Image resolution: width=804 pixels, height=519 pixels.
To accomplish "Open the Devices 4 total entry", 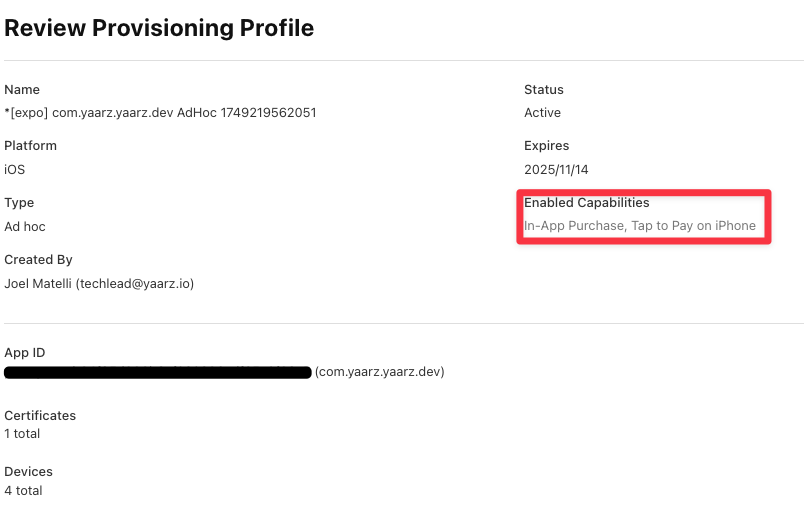I will pyautogui.click(x=28, y=481).
